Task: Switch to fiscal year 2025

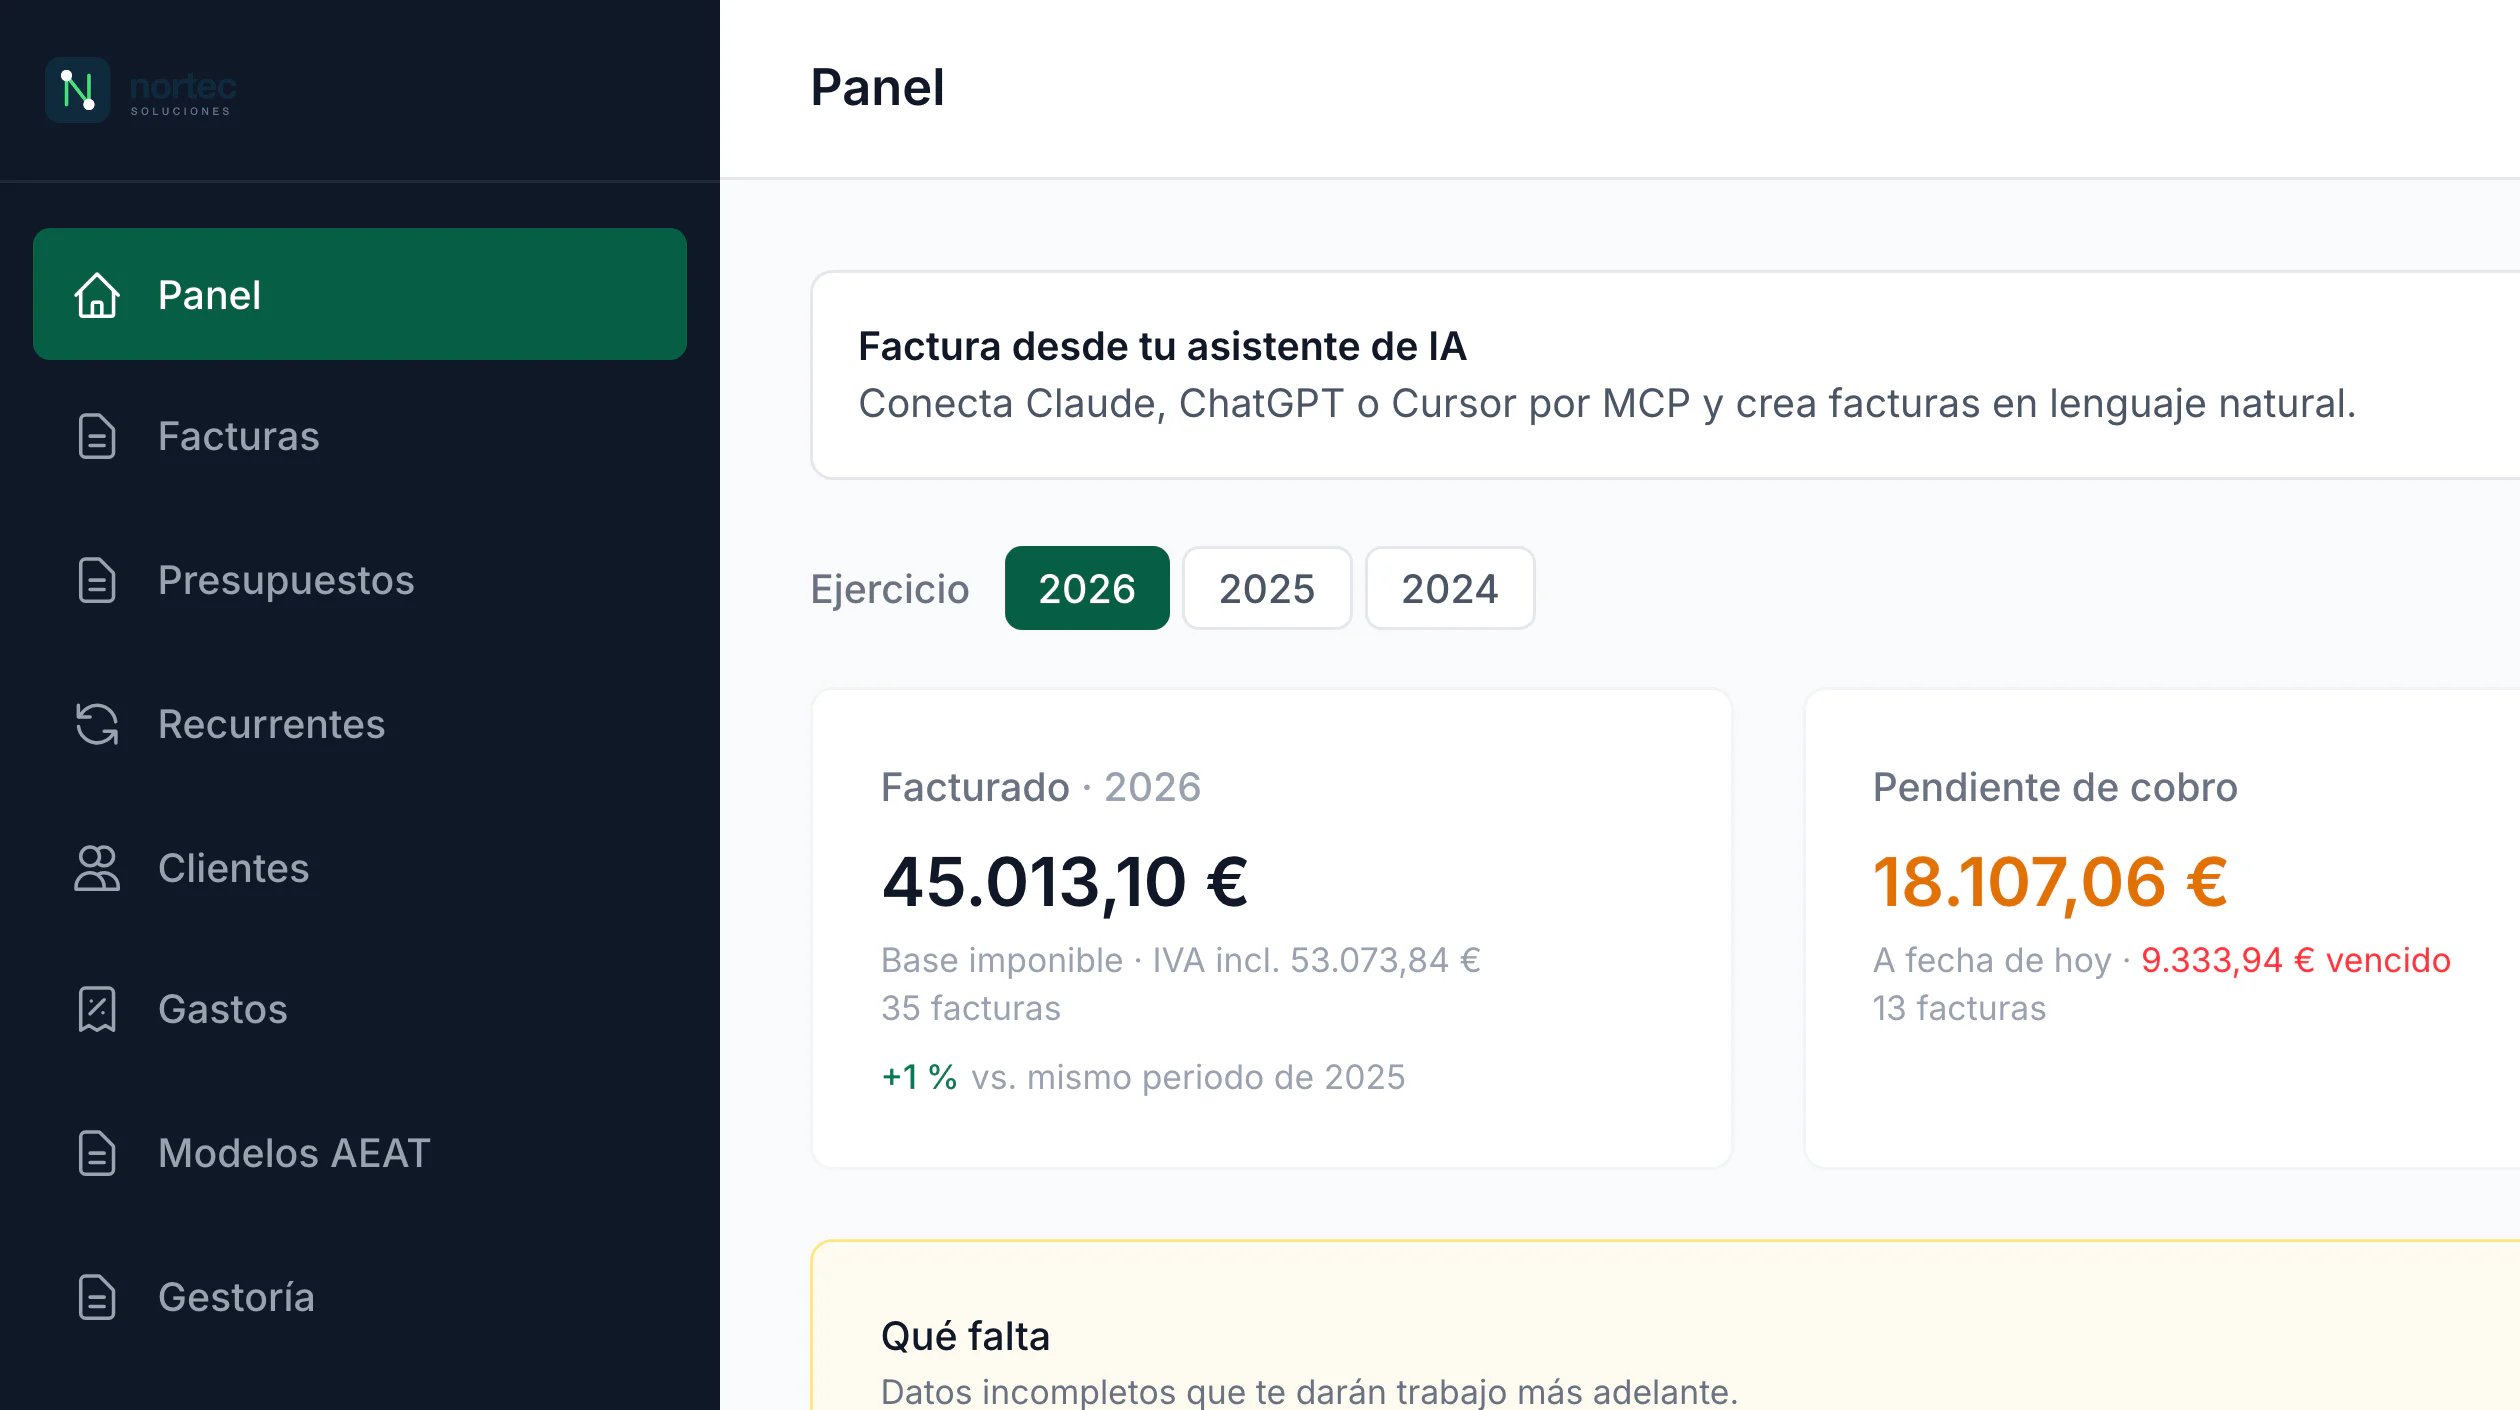Action: click(x=1267, y=588)
